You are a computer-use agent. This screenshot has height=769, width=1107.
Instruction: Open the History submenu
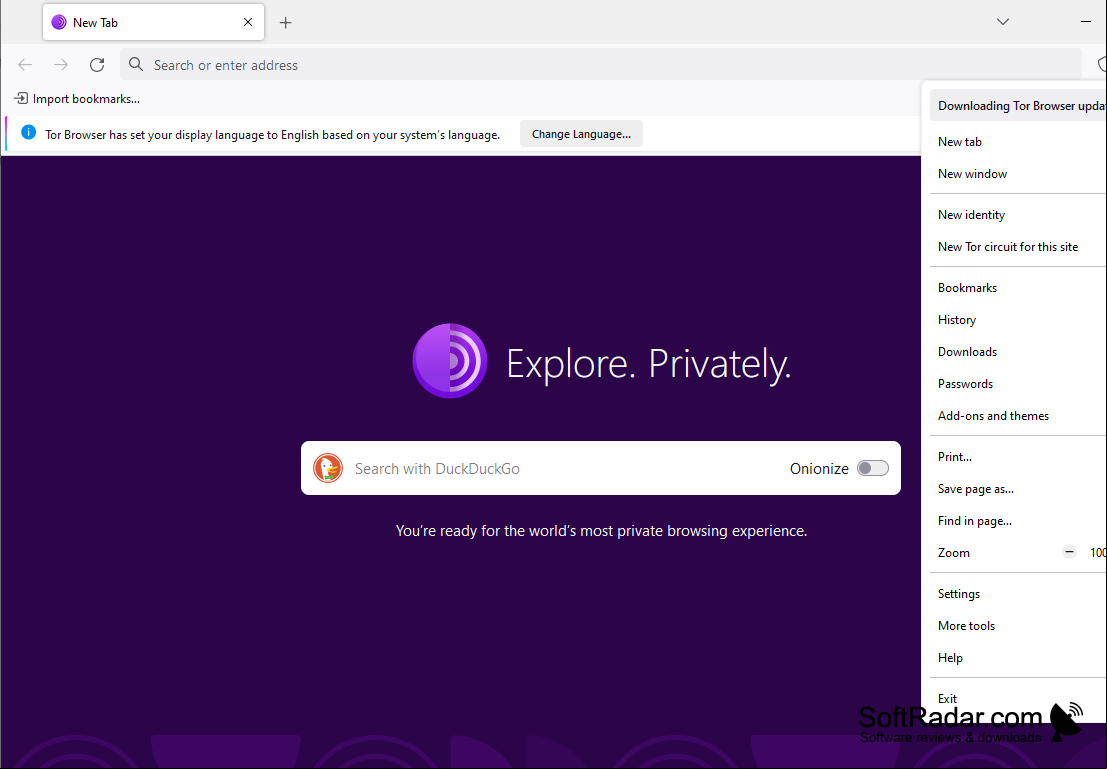click(x=1018, y=320)
